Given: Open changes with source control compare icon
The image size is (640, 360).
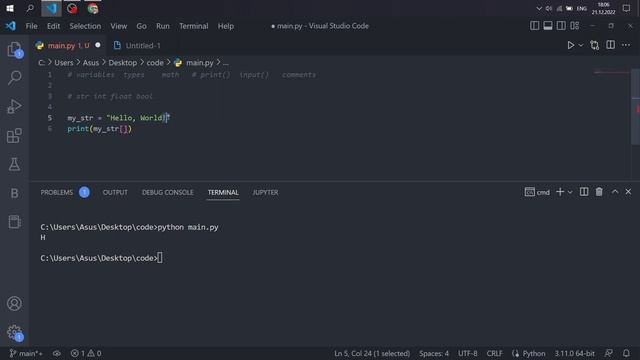Looking at the screenshot, I should (x=595, y=45).
